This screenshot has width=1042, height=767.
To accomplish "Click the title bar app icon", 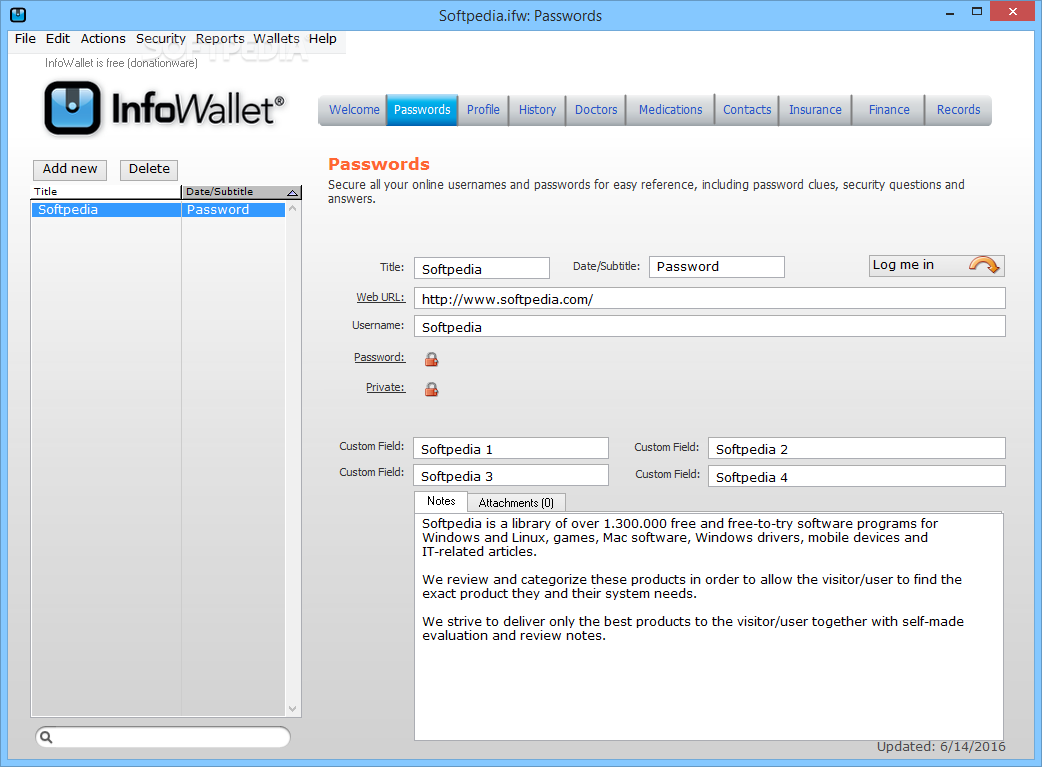I will [x=18, y=14].
